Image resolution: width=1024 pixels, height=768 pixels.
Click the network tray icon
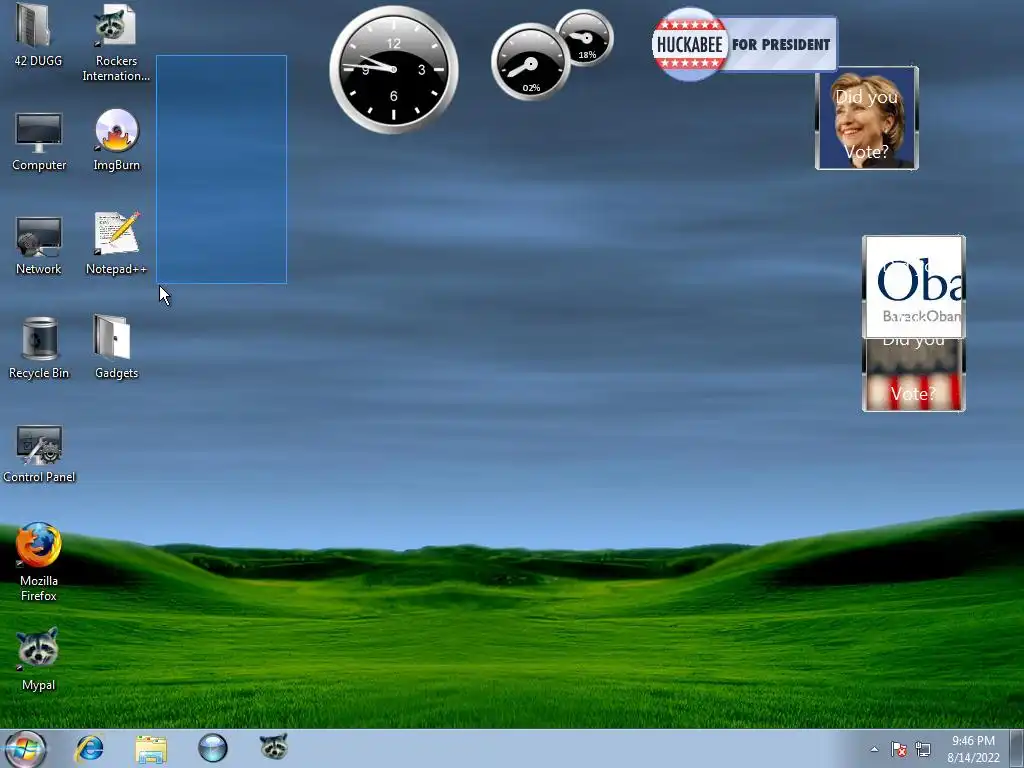(923, 749)
